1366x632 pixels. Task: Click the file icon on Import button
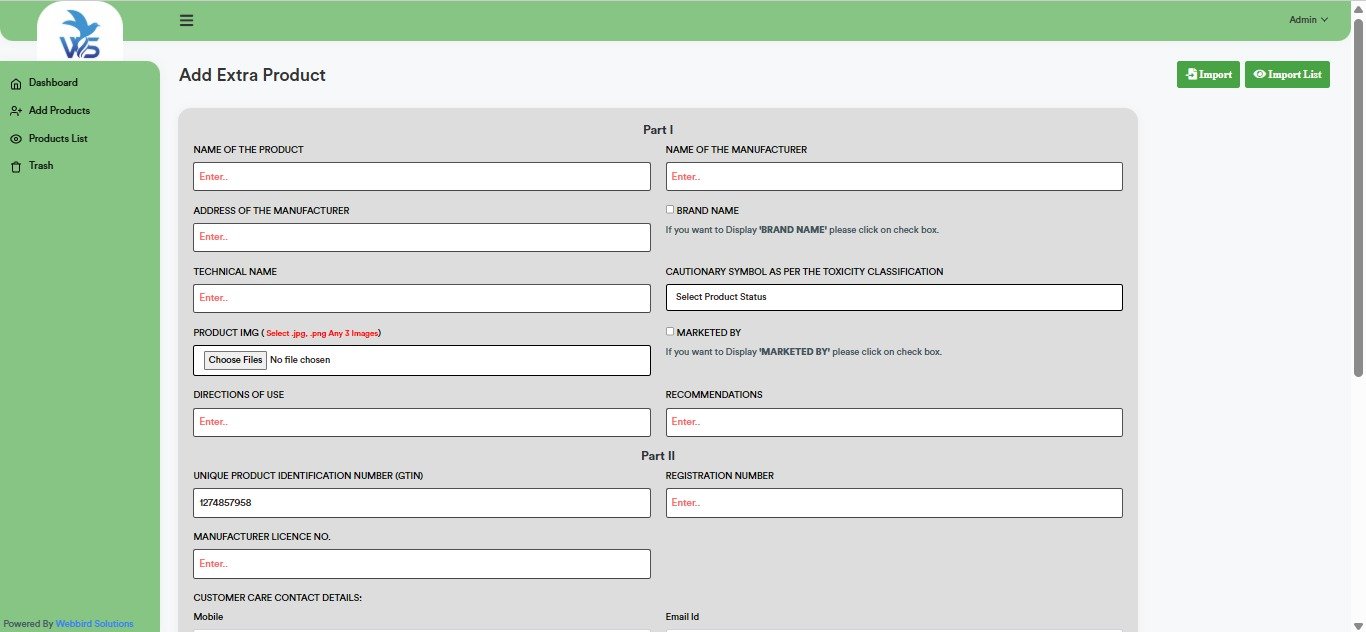(1192, 75)
